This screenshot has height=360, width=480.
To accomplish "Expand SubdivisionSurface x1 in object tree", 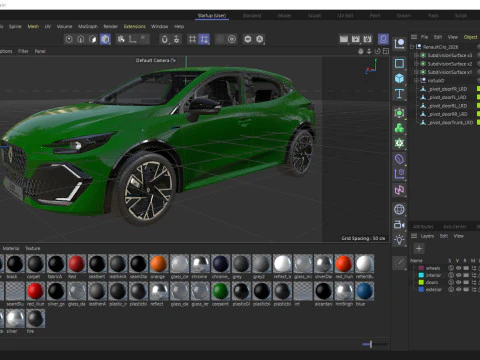I will 416,72.
